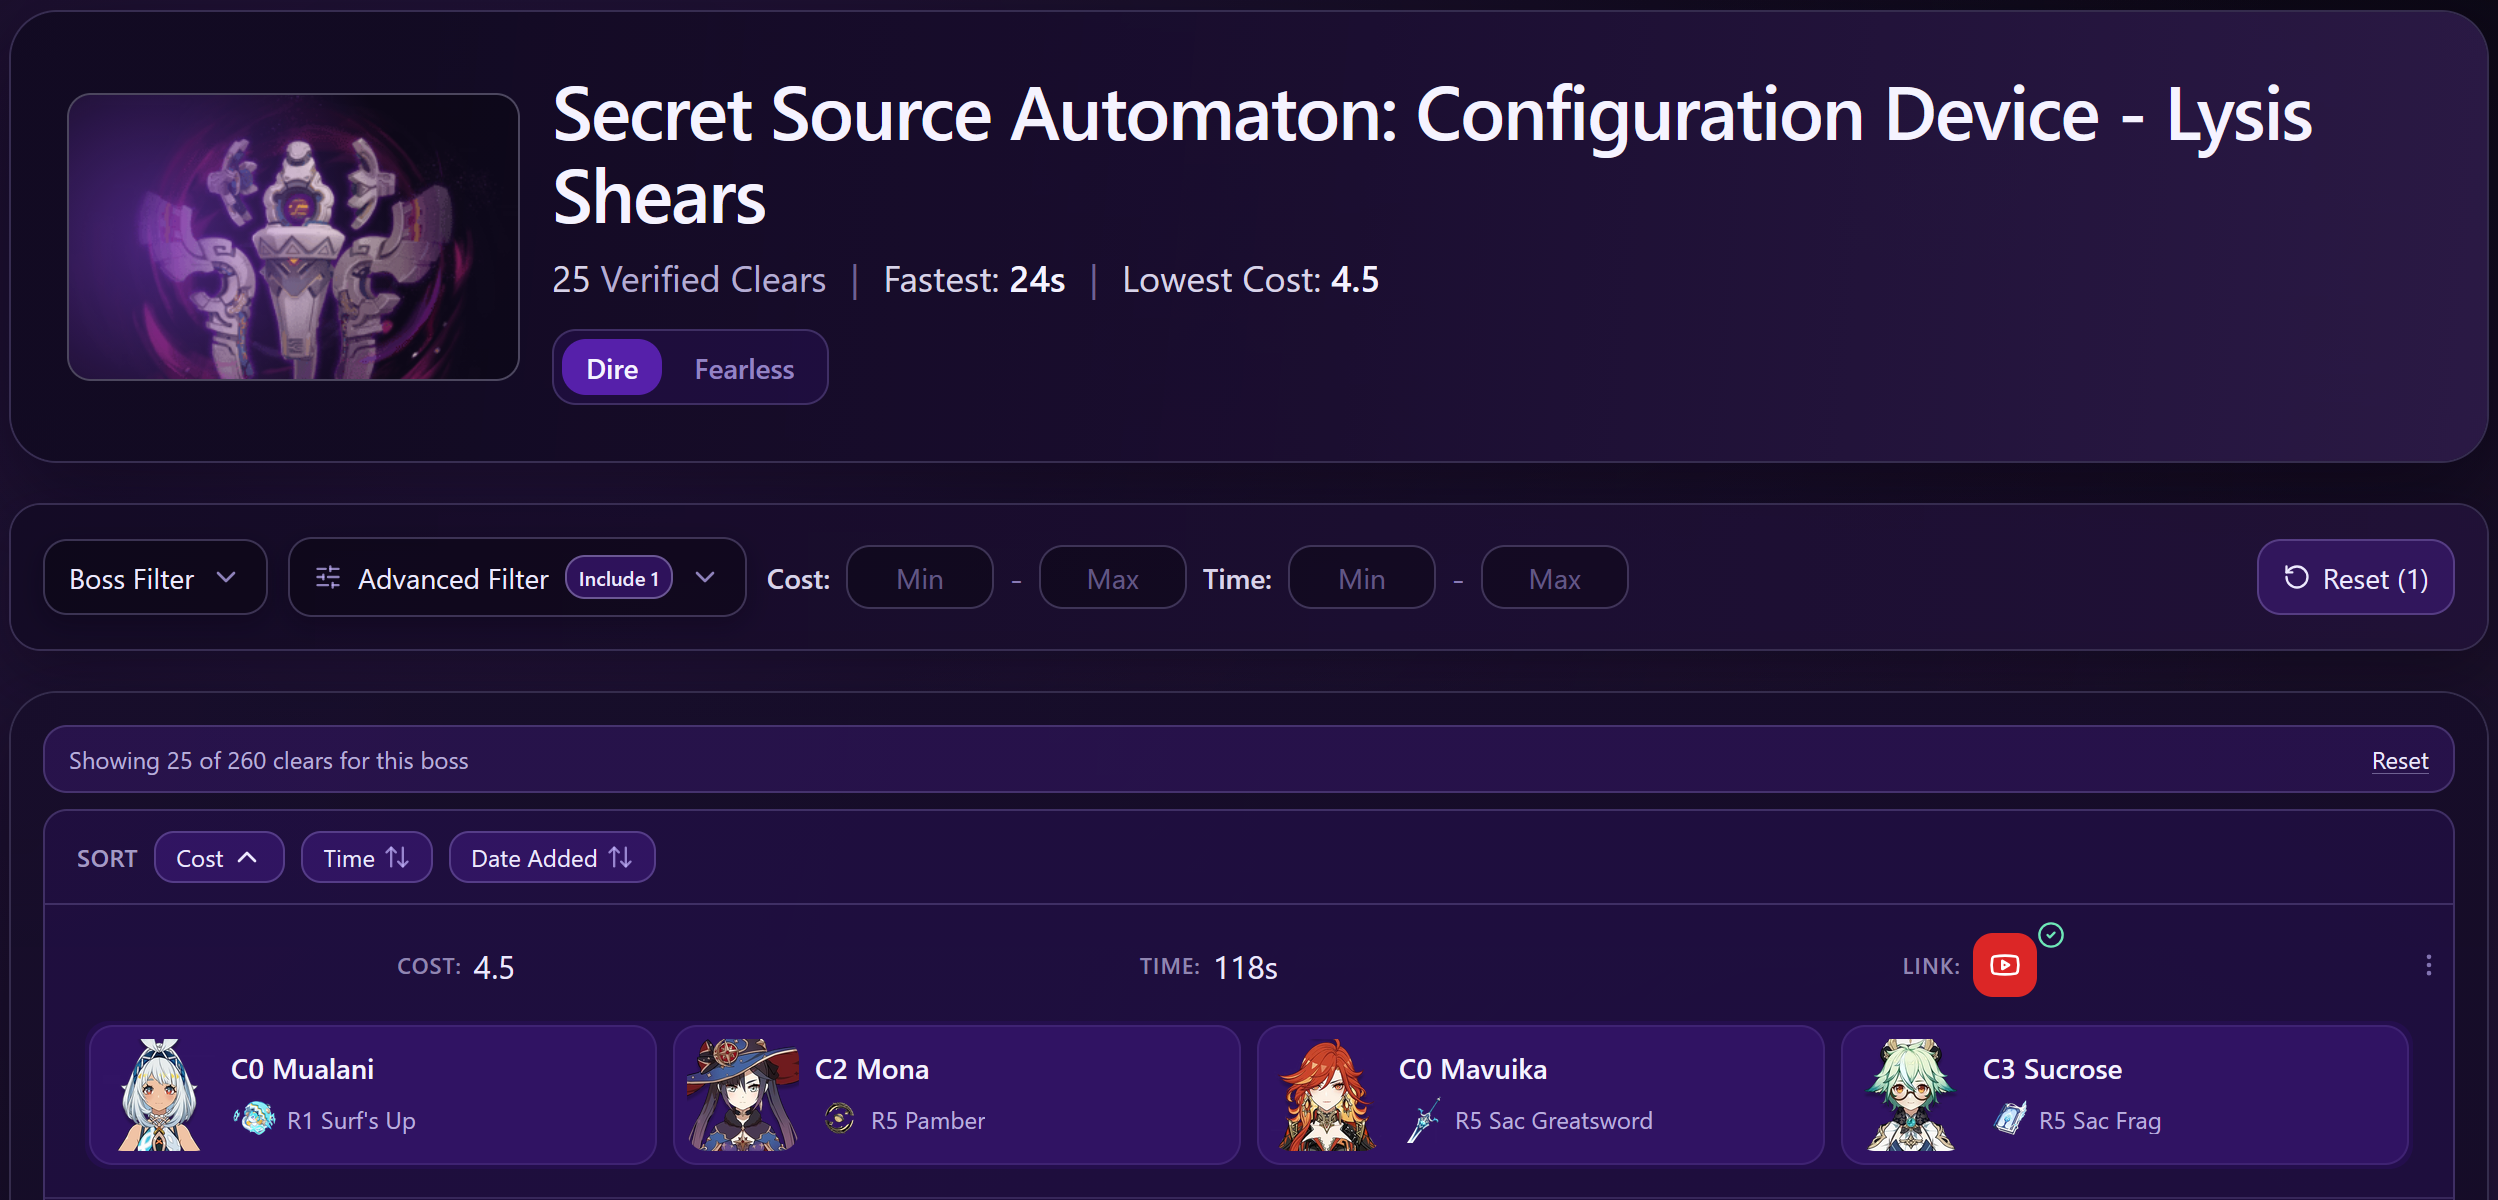Click the Reset (1) filters button
This screenshot has height=1200, width=2498.
coord(2355,578)
